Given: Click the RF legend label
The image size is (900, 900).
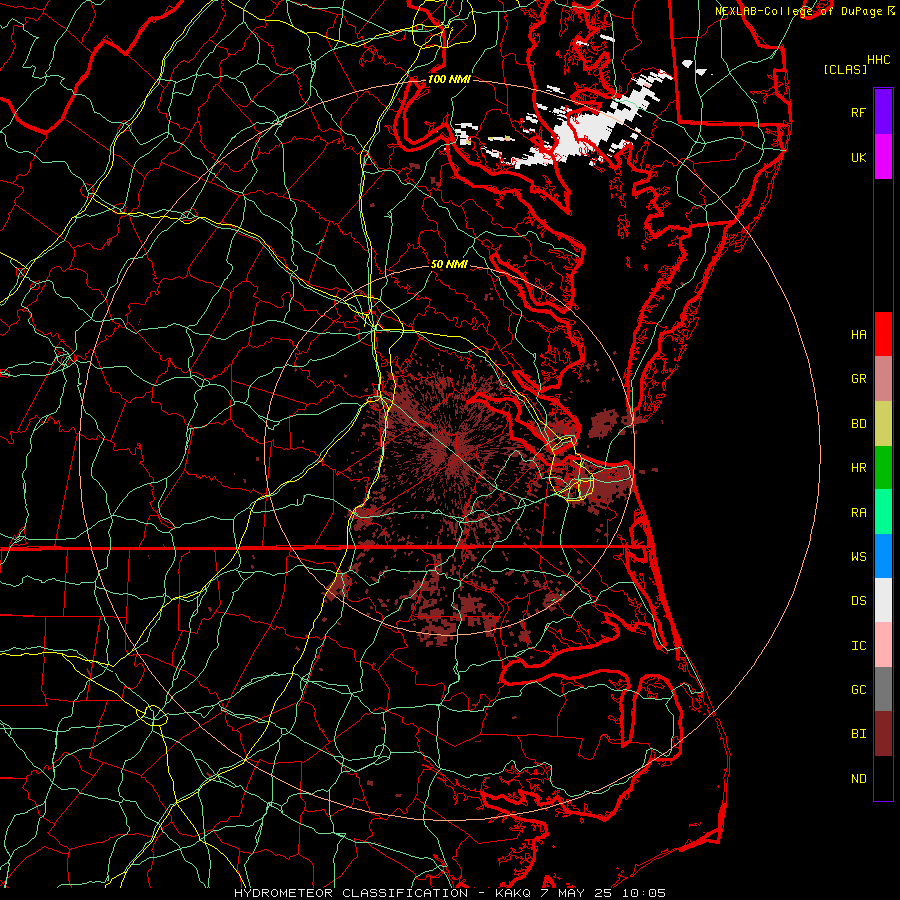Looking at the screenshot, I should pos(858,112).
